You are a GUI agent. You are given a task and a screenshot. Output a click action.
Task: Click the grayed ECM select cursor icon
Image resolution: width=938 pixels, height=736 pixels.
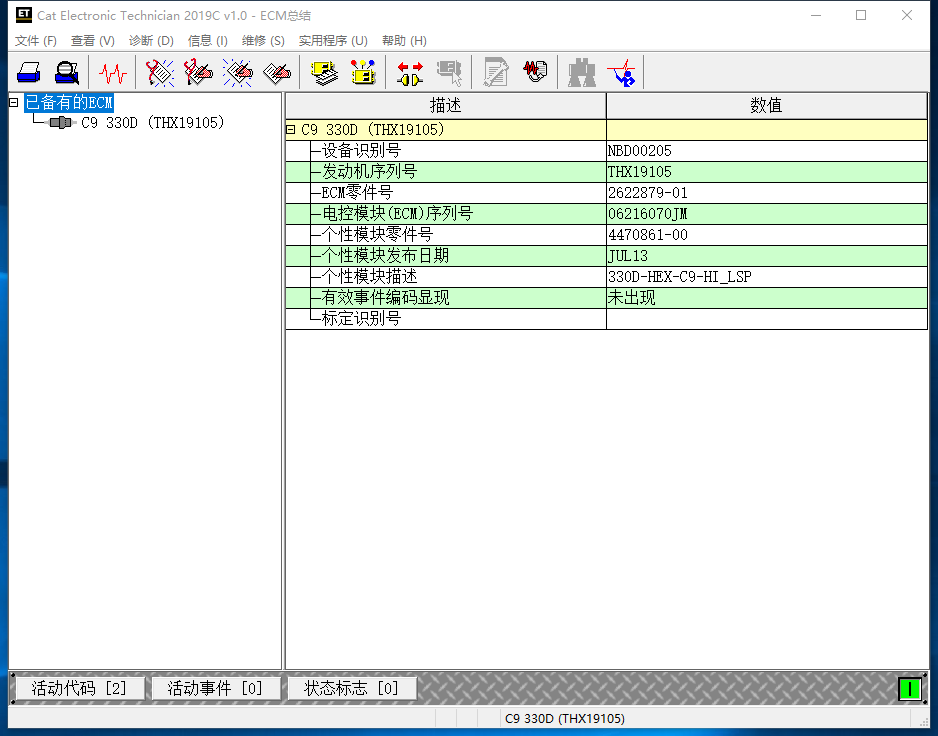(x=449, y=72)
